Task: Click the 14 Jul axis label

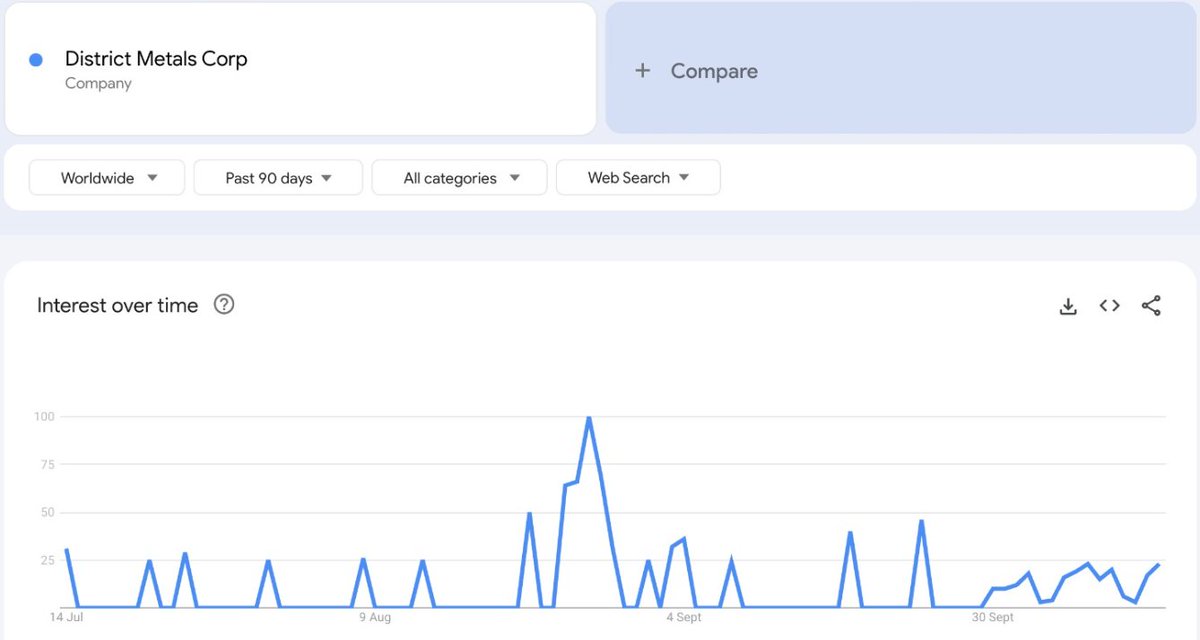Action: point(65,618)
